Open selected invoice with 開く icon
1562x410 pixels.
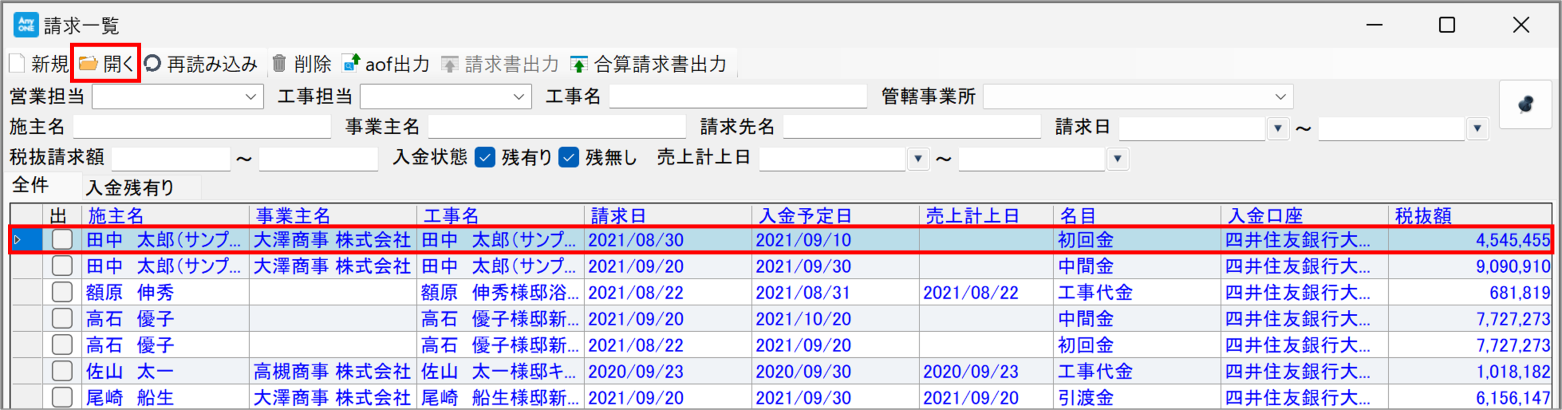tap(89, 64)
